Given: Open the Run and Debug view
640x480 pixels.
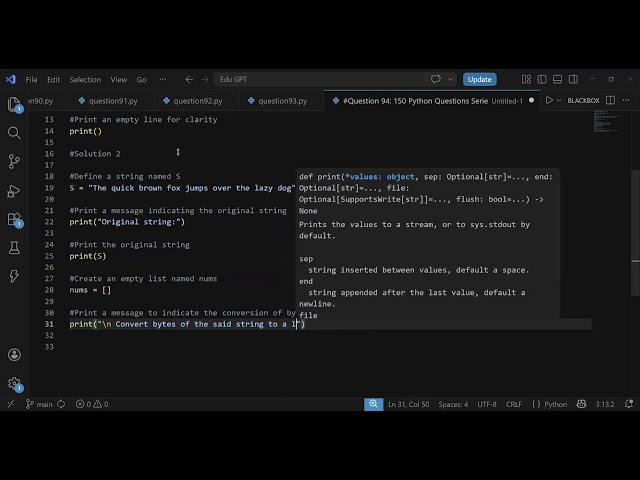Looking at the screenshot, I should click(14, 191).
